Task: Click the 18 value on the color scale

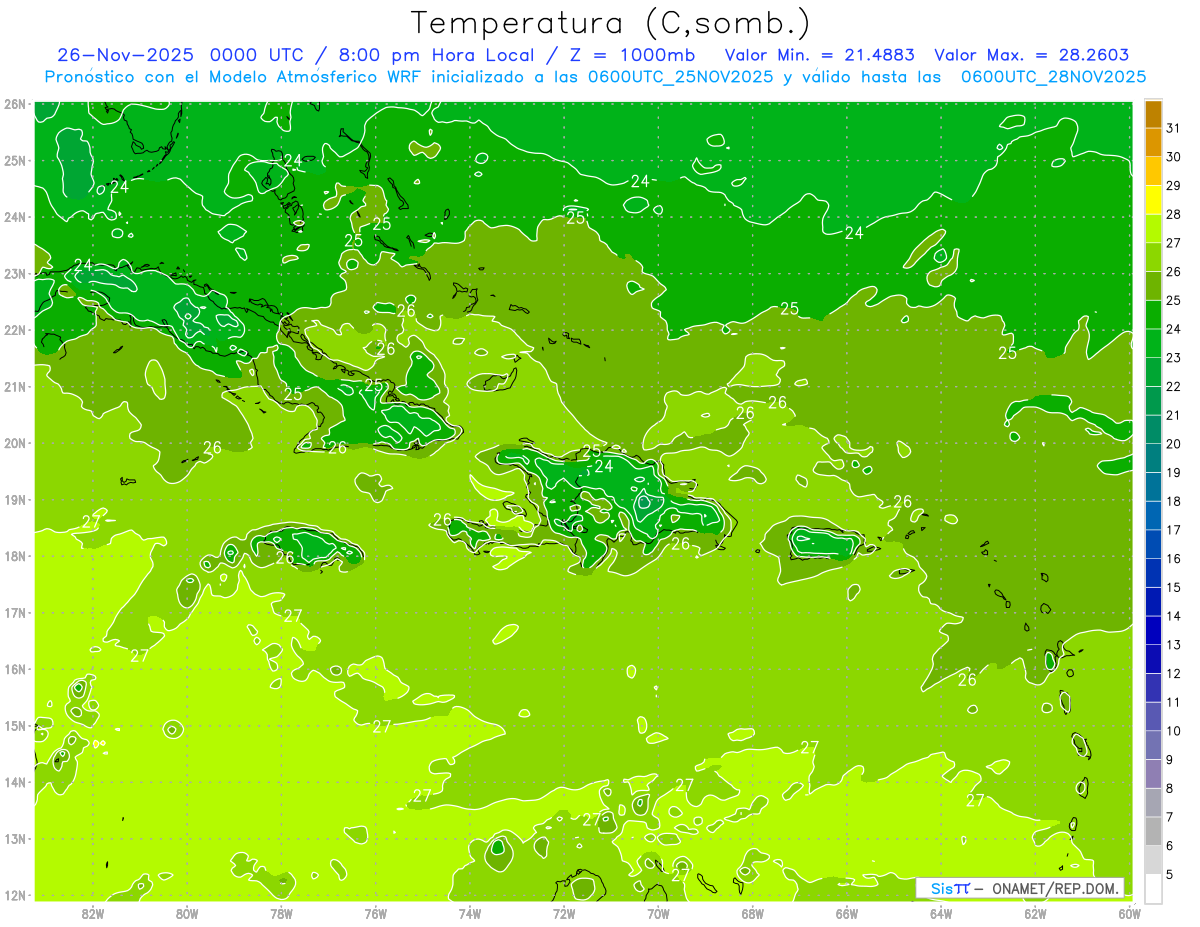Action: click(x=1173, y=501)
